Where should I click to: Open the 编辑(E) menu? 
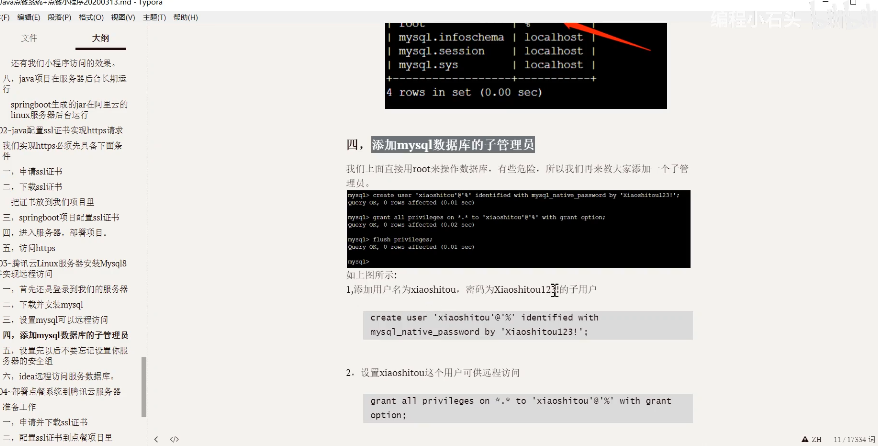(29, 17)
